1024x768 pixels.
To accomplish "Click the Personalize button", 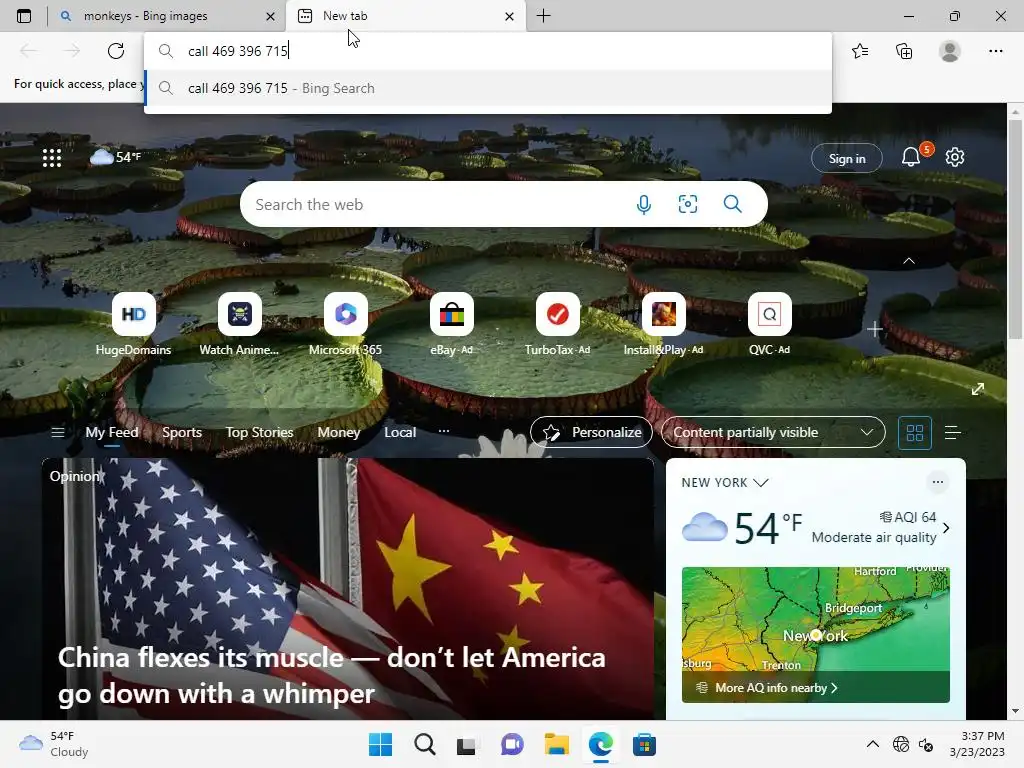I will pyautogui.click(x=591, y=432).
